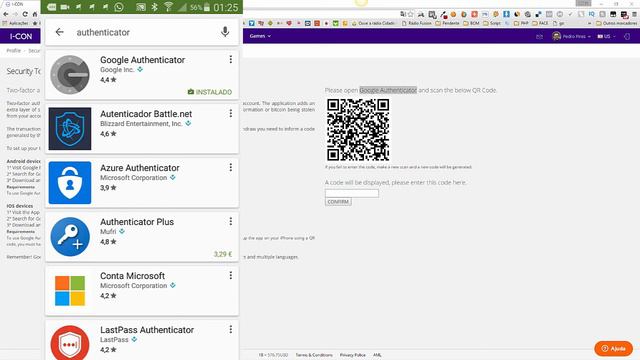Open overflow menu for Conta Microsoft
Image resolution: width=640 pixels, height=360 pixels.
(x=231, y=276)
